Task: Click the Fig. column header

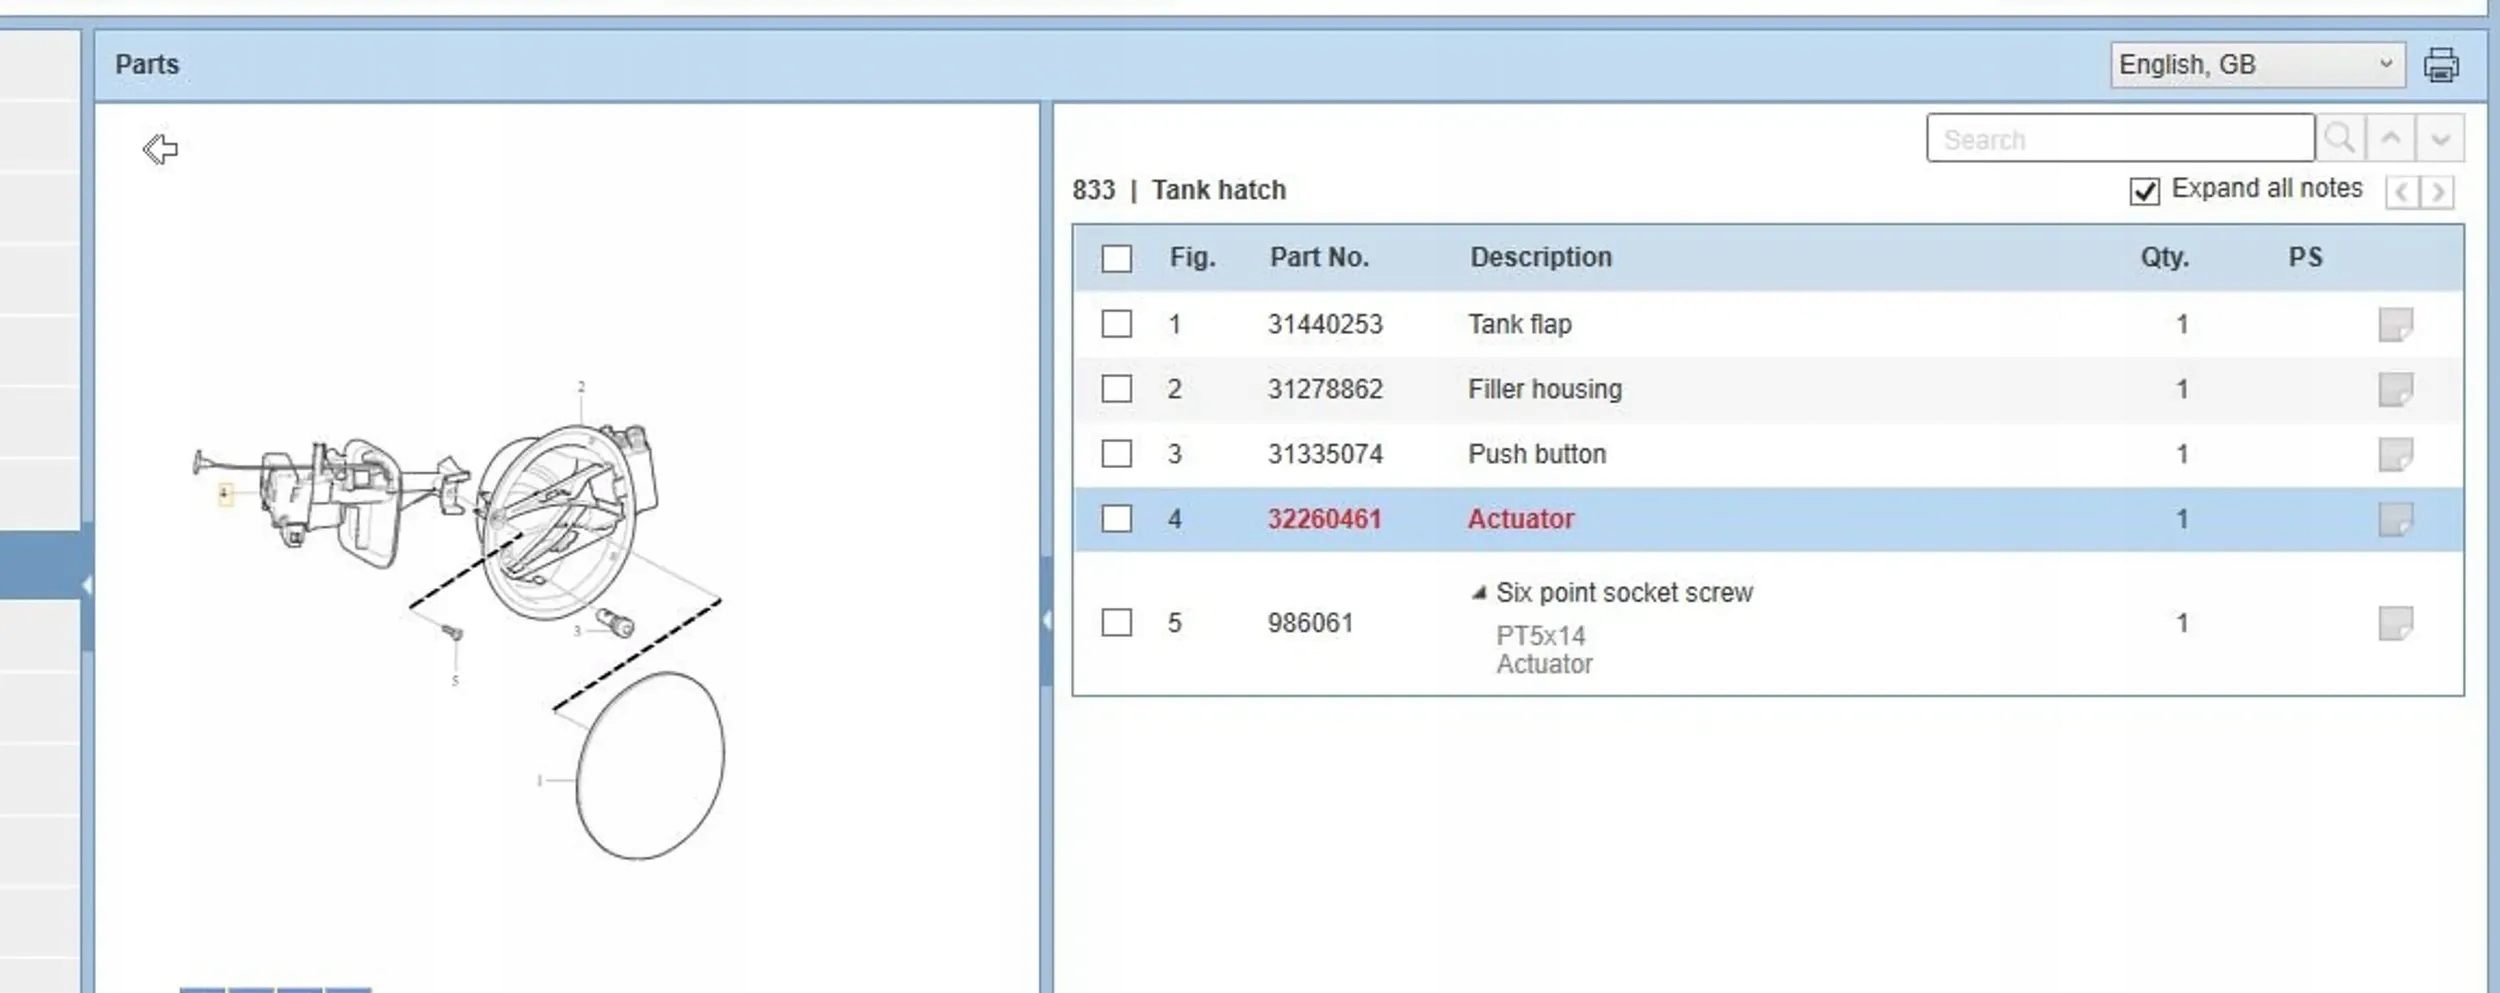Action: 1192,258
